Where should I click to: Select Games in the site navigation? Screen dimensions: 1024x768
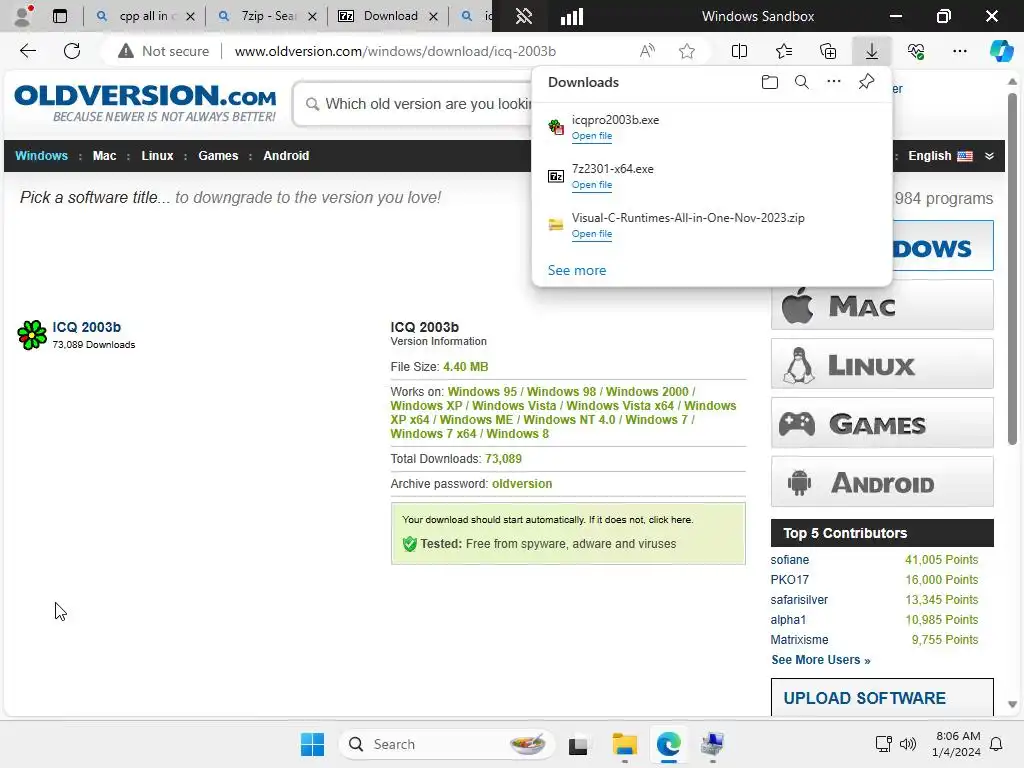click(x=218, y=155)
